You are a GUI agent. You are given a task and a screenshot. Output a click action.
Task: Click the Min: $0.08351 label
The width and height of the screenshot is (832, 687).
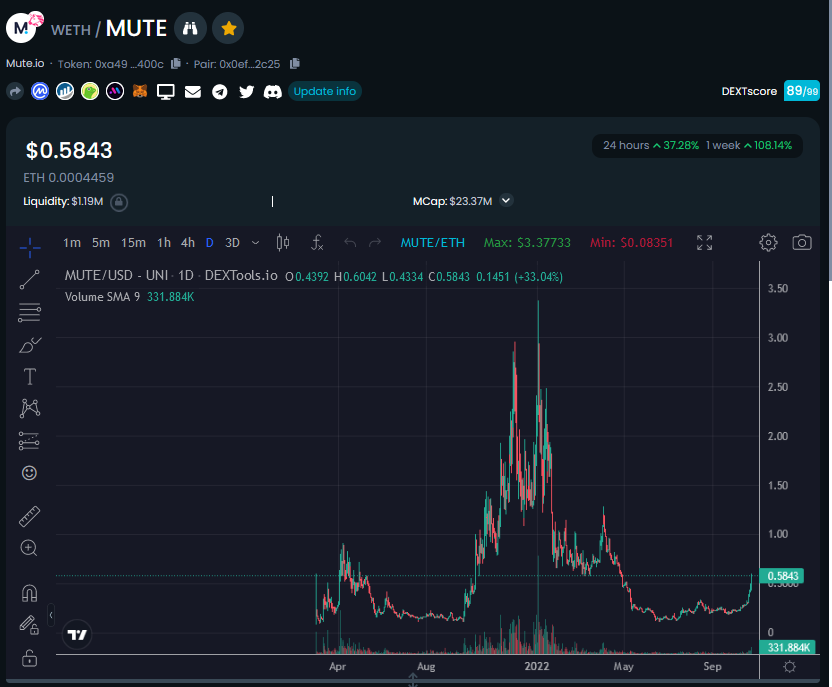point(631,243)
